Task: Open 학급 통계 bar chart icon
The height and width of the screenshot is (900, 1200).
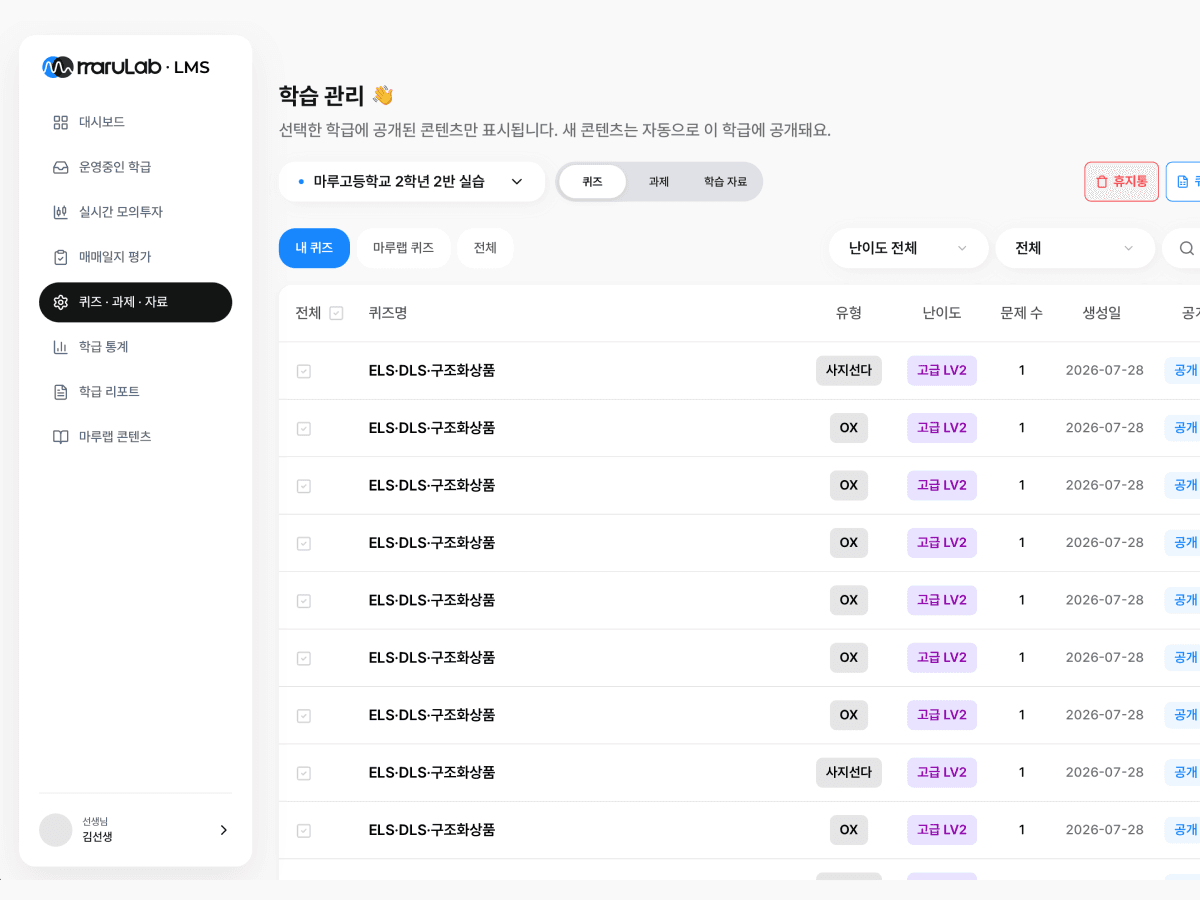Action: click(x=61, y=347)
